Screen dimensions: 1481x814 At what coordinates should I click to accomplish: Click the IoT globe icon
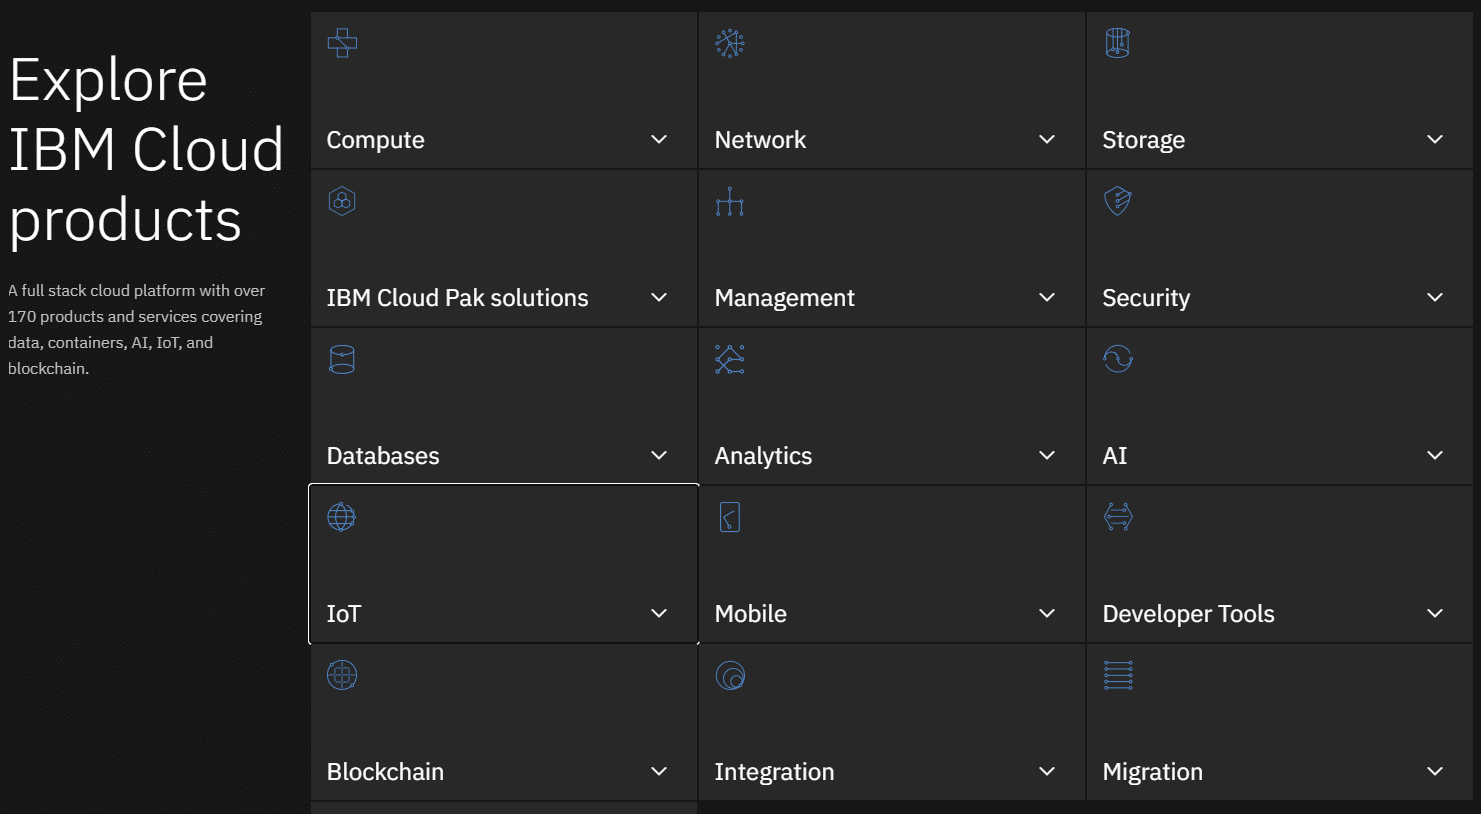[342, 517]
